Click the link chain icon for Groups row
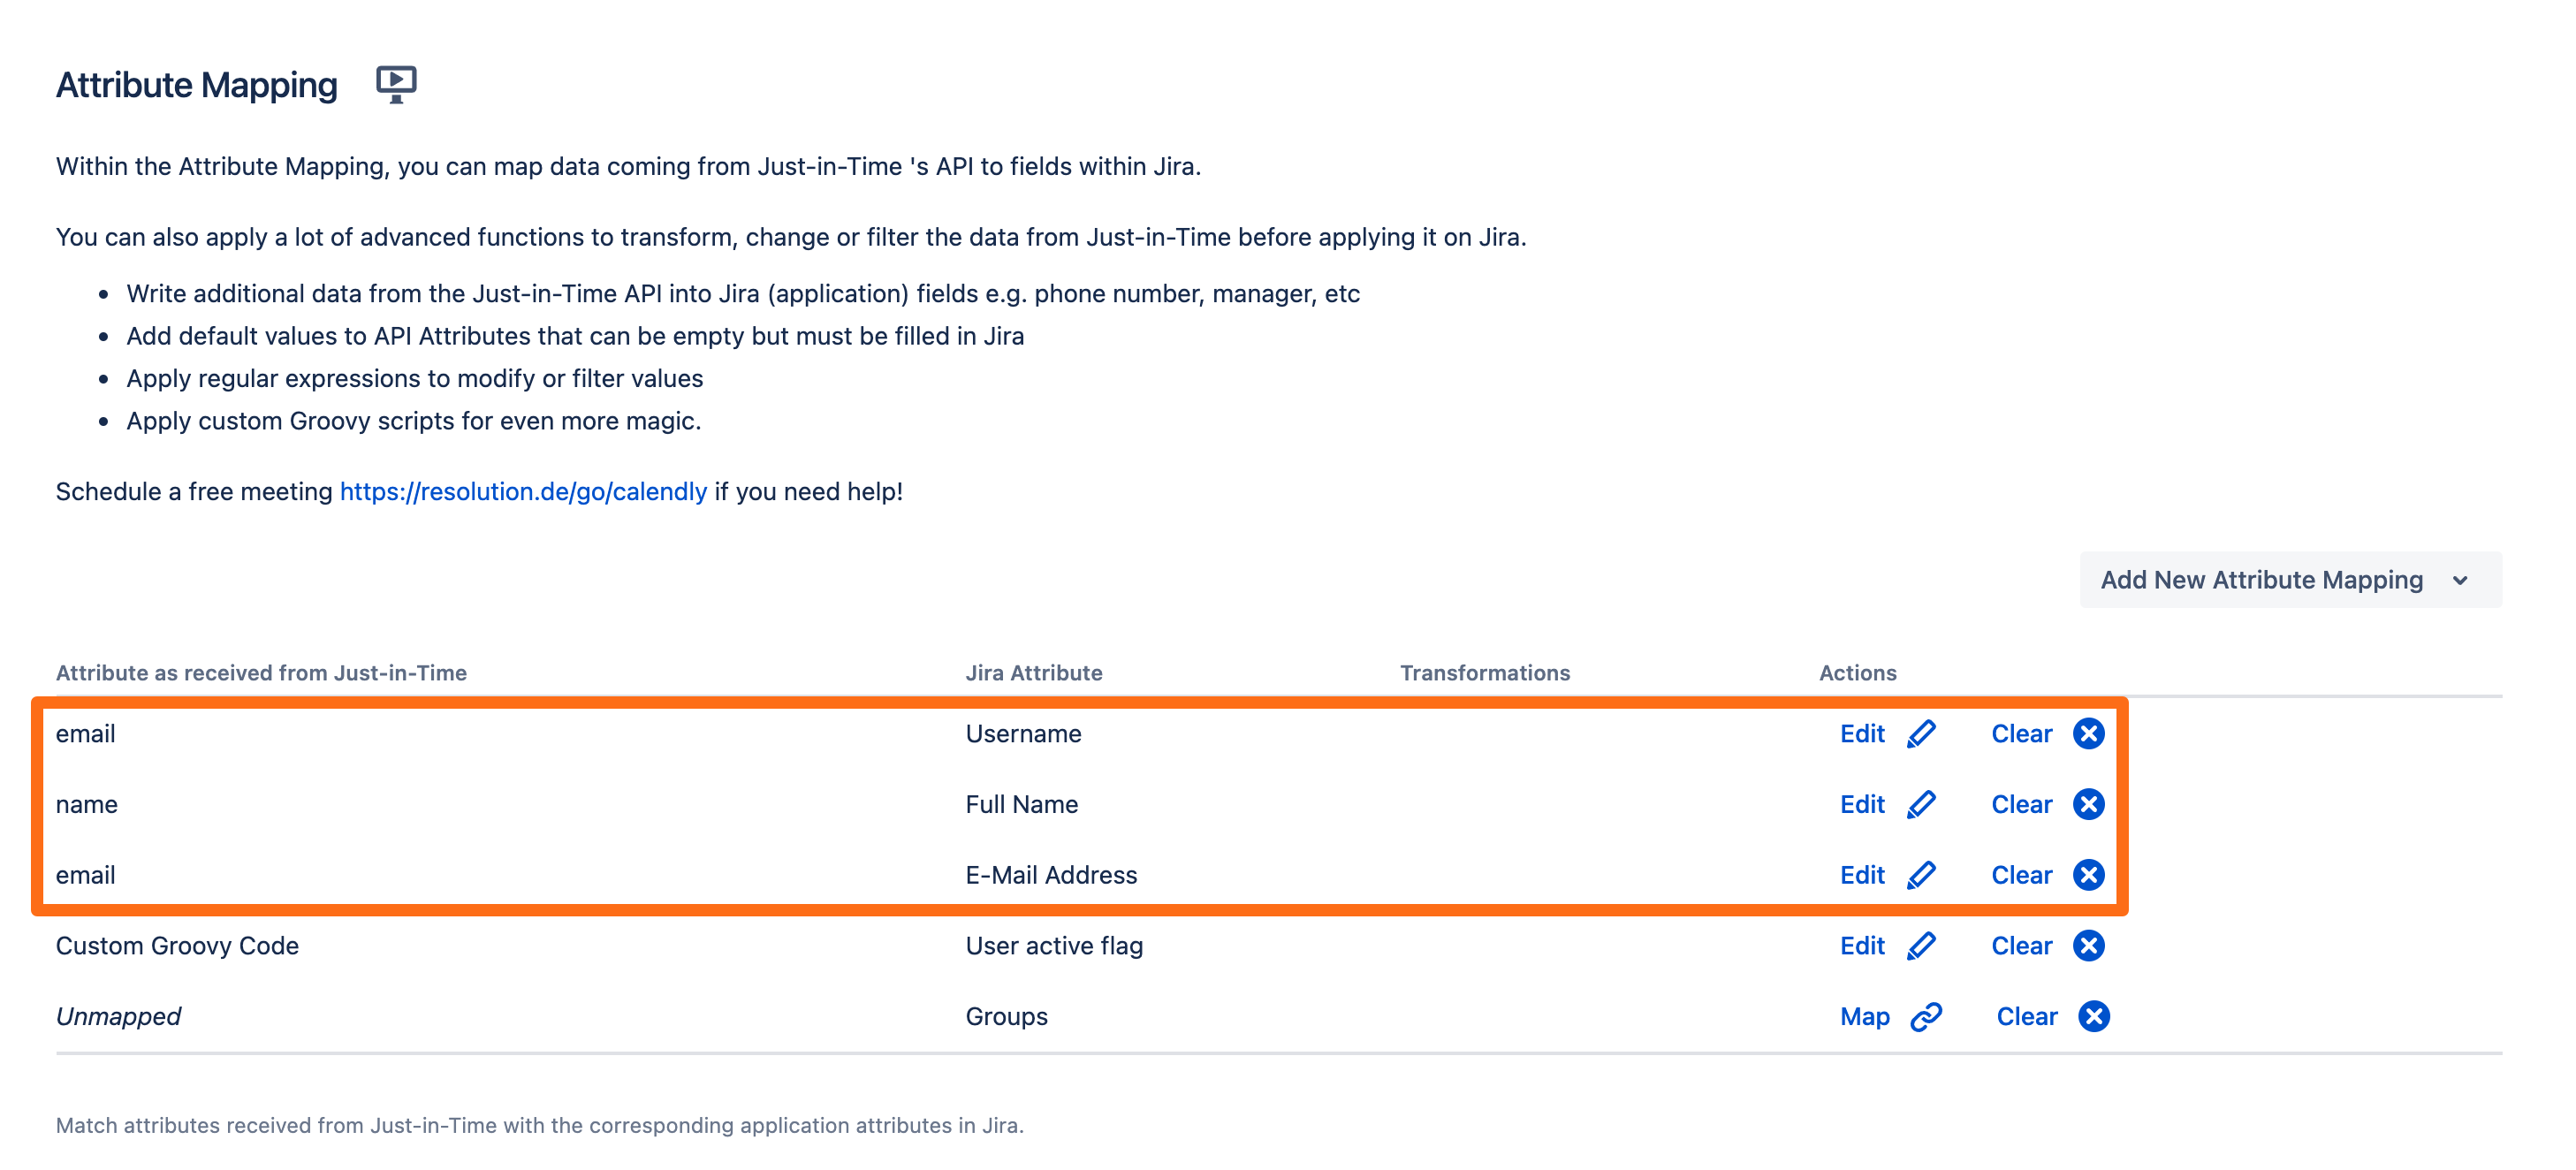Image resolution: width=2576 pixels, height=1170 pixels. (1925, 1017)
